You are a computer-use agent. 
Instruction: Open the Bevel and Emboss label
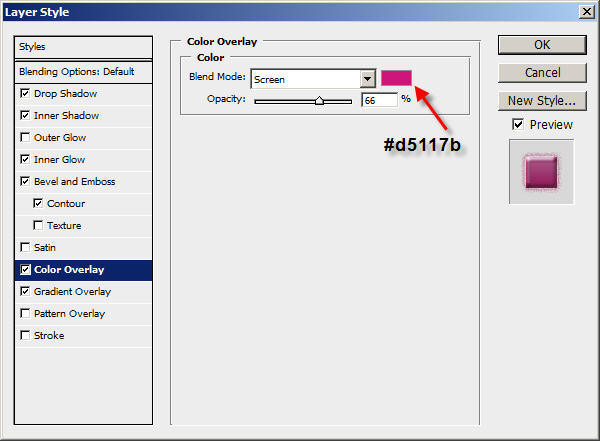coord(75,181)
